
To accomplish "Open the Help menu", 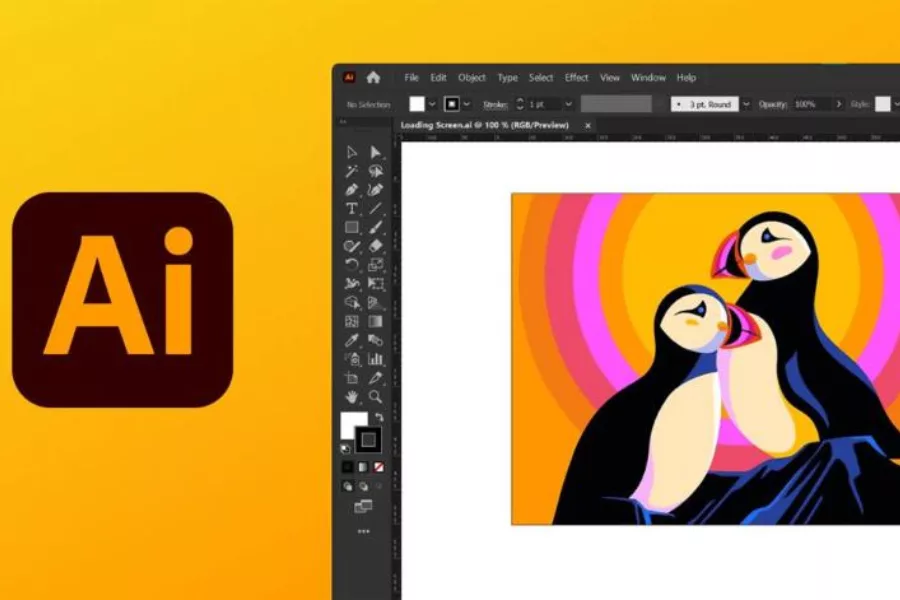I will (x=686, y=78).
